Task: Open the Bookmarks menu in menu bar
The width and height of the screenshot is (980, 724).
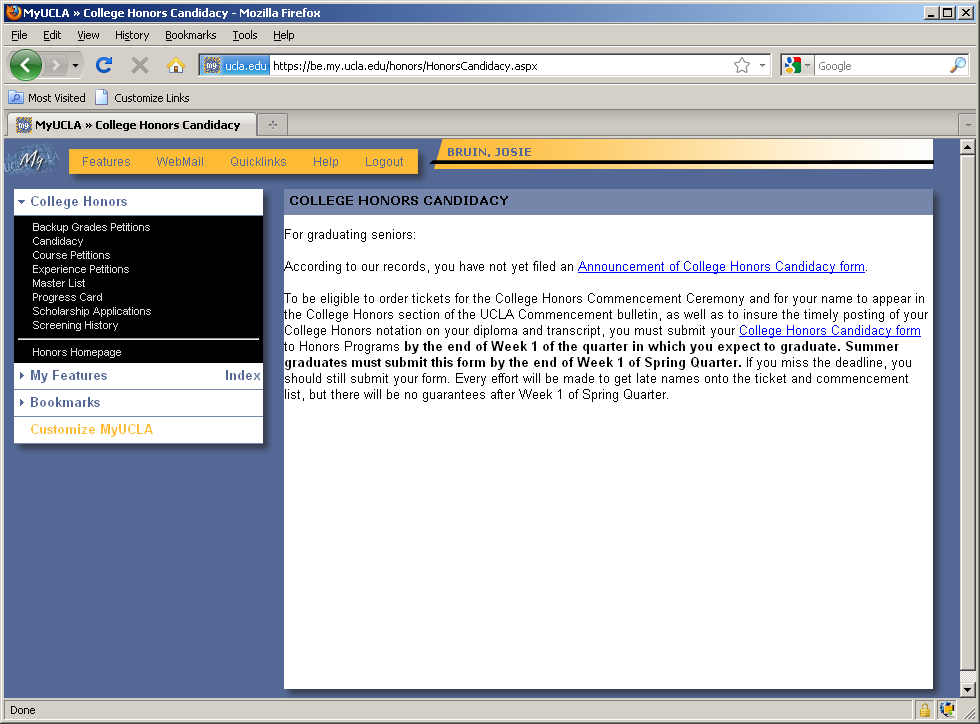Action: [x=190, y=35]
